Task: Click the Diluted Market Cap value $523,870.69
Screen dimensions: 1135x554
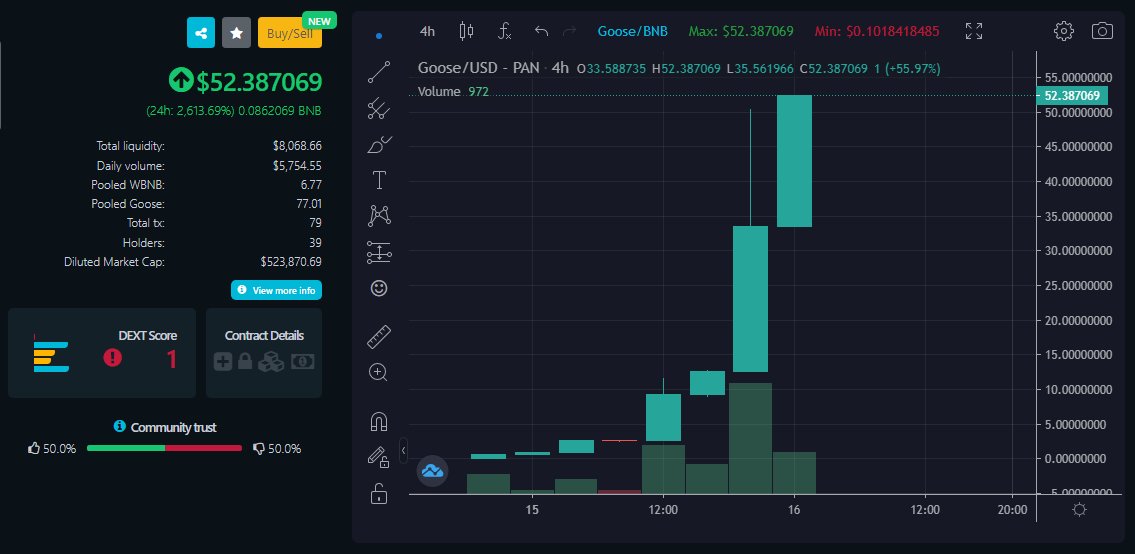Action: [291, 261]
